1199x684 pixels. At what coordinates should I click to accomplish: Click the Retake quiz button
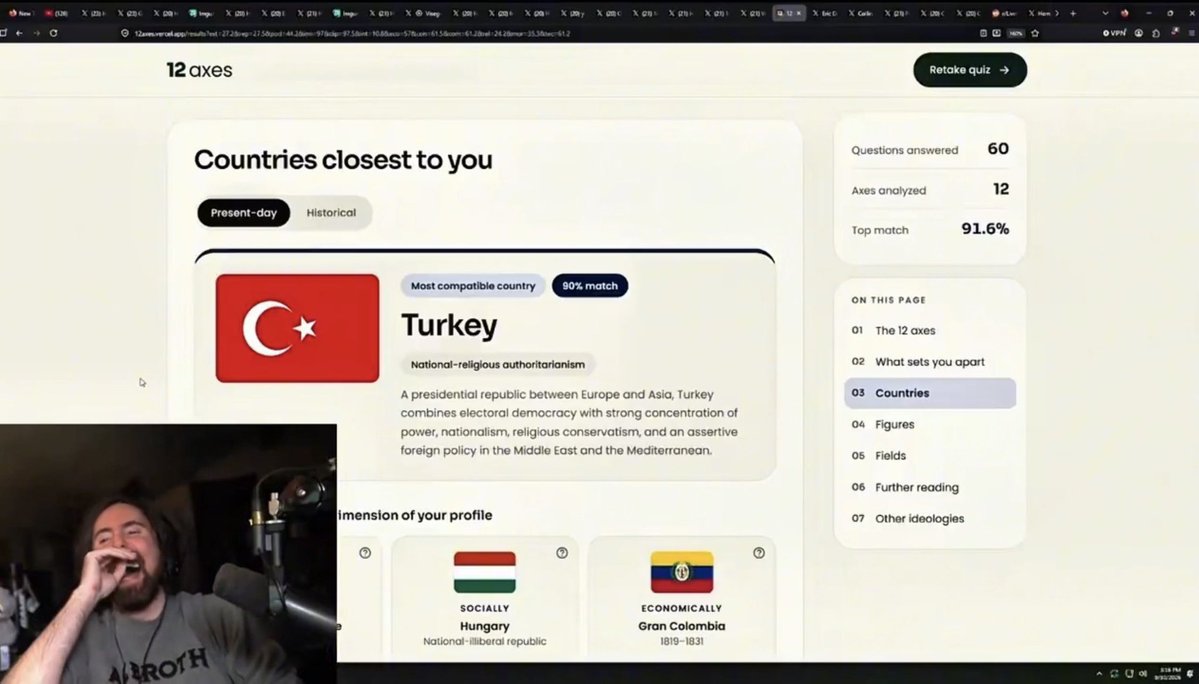pos(970,70)
